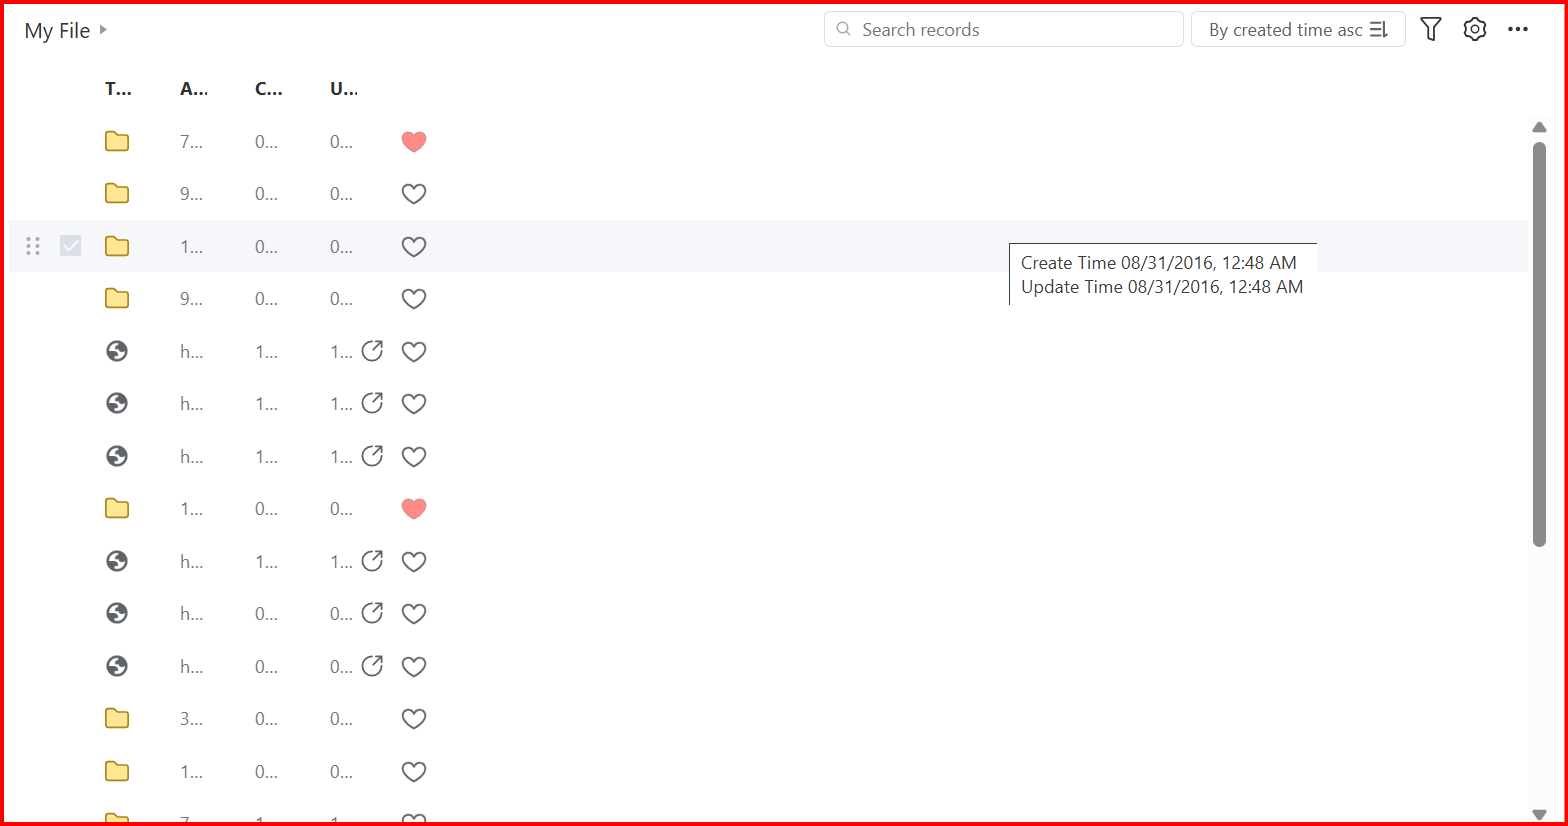Sort by the T... column header
This screenshot has height=826, width=1568.
[118, 89]
